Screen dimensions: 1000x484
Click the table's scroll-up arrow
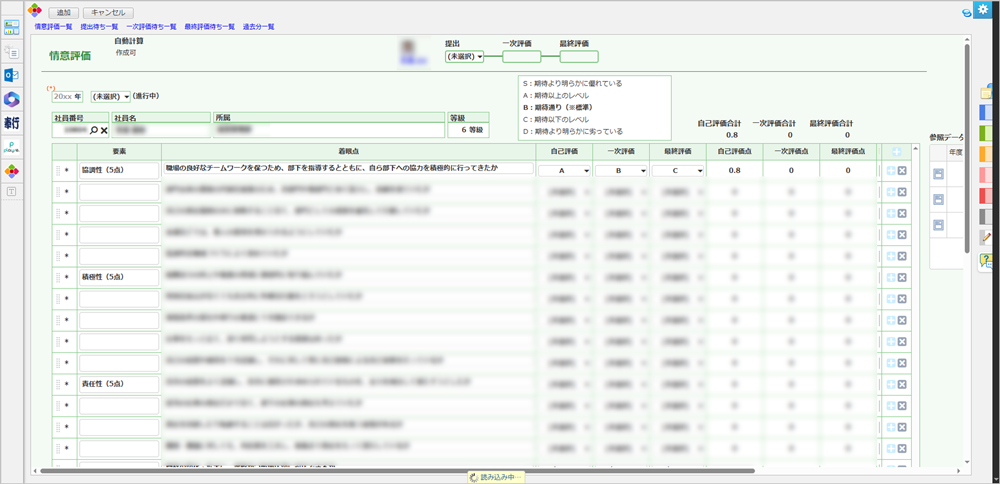(916, 149)
